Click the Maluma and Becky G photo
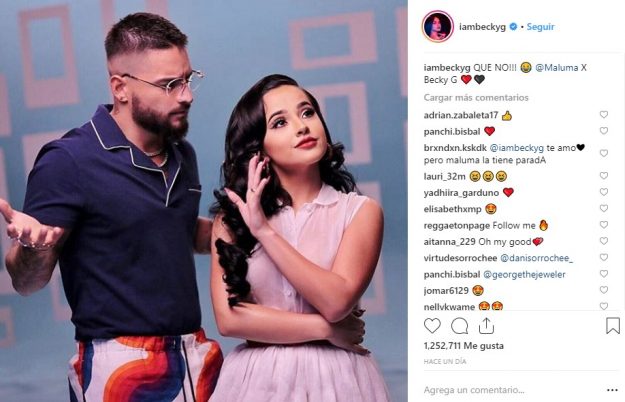This screenshot has height=402, width=625. coord(204,201)
